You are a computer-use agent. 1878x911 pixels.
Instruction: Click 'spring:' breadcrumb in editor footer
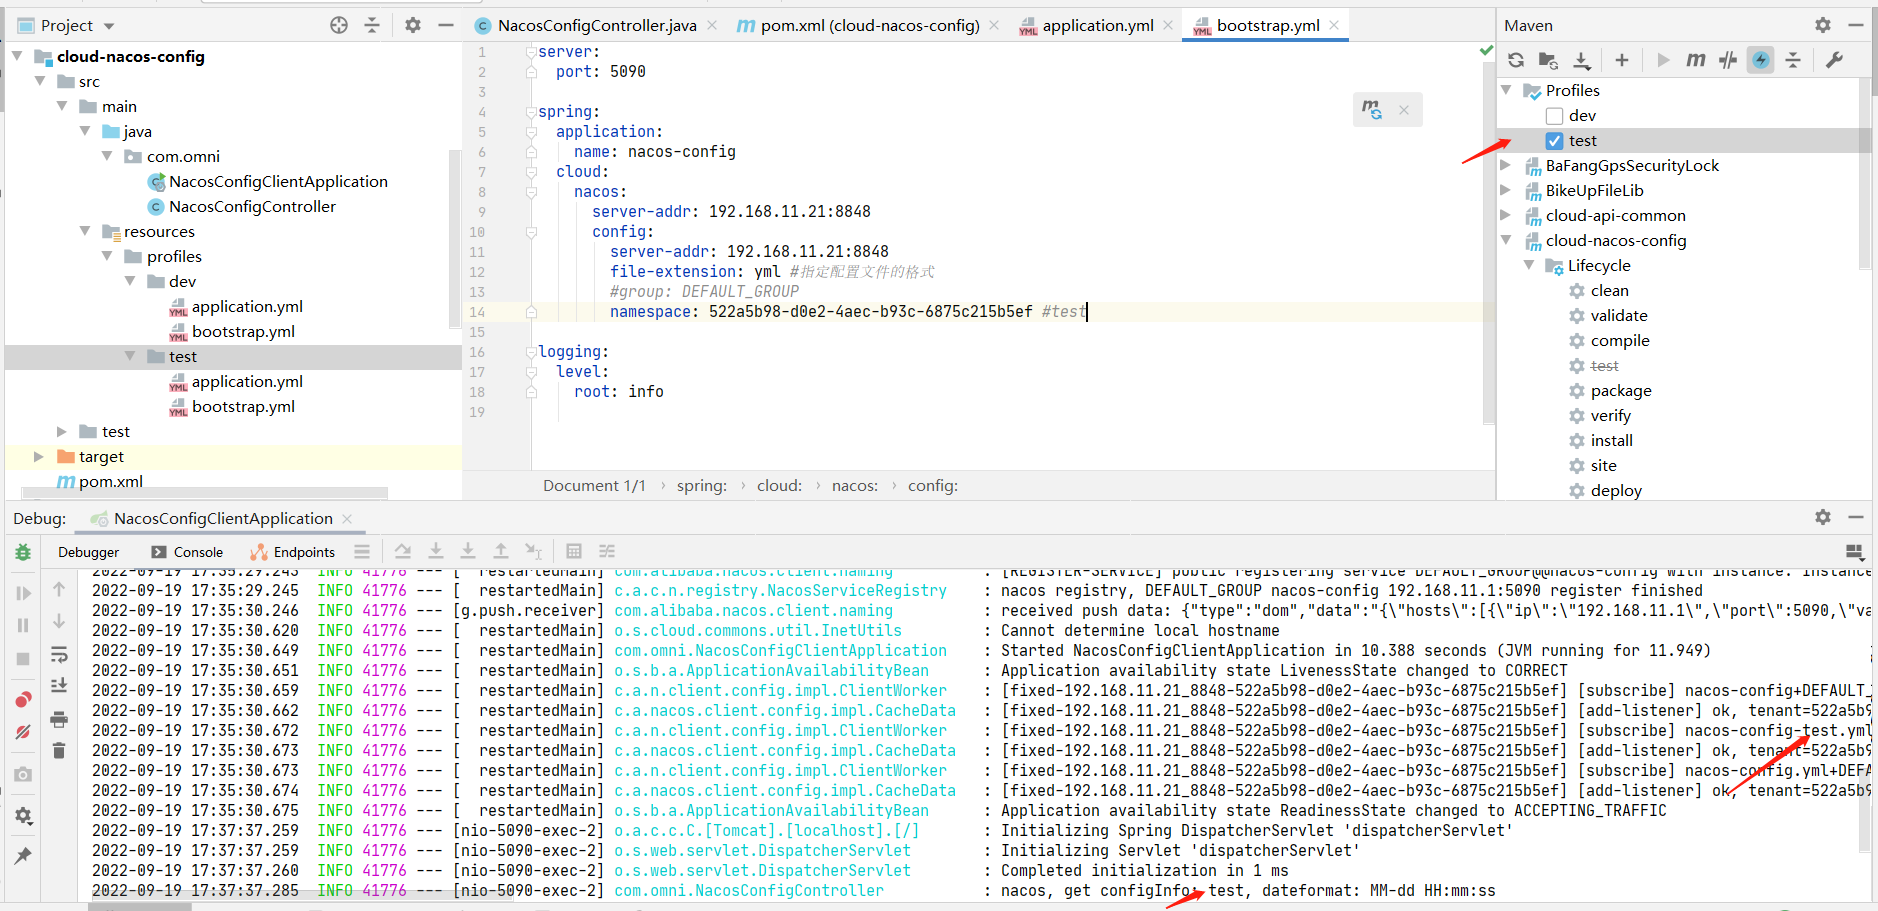click(x=701, y=486)
